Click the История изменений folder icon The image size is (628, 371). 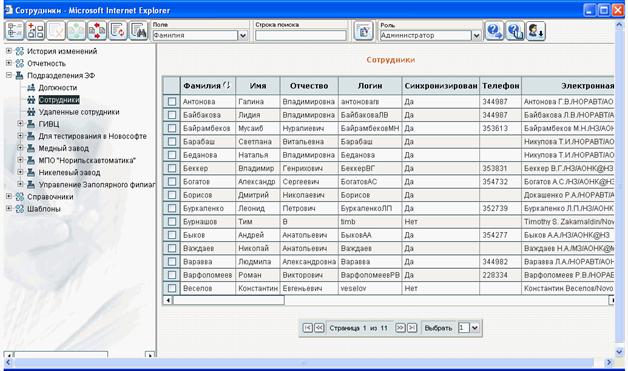tap(20, 51)
